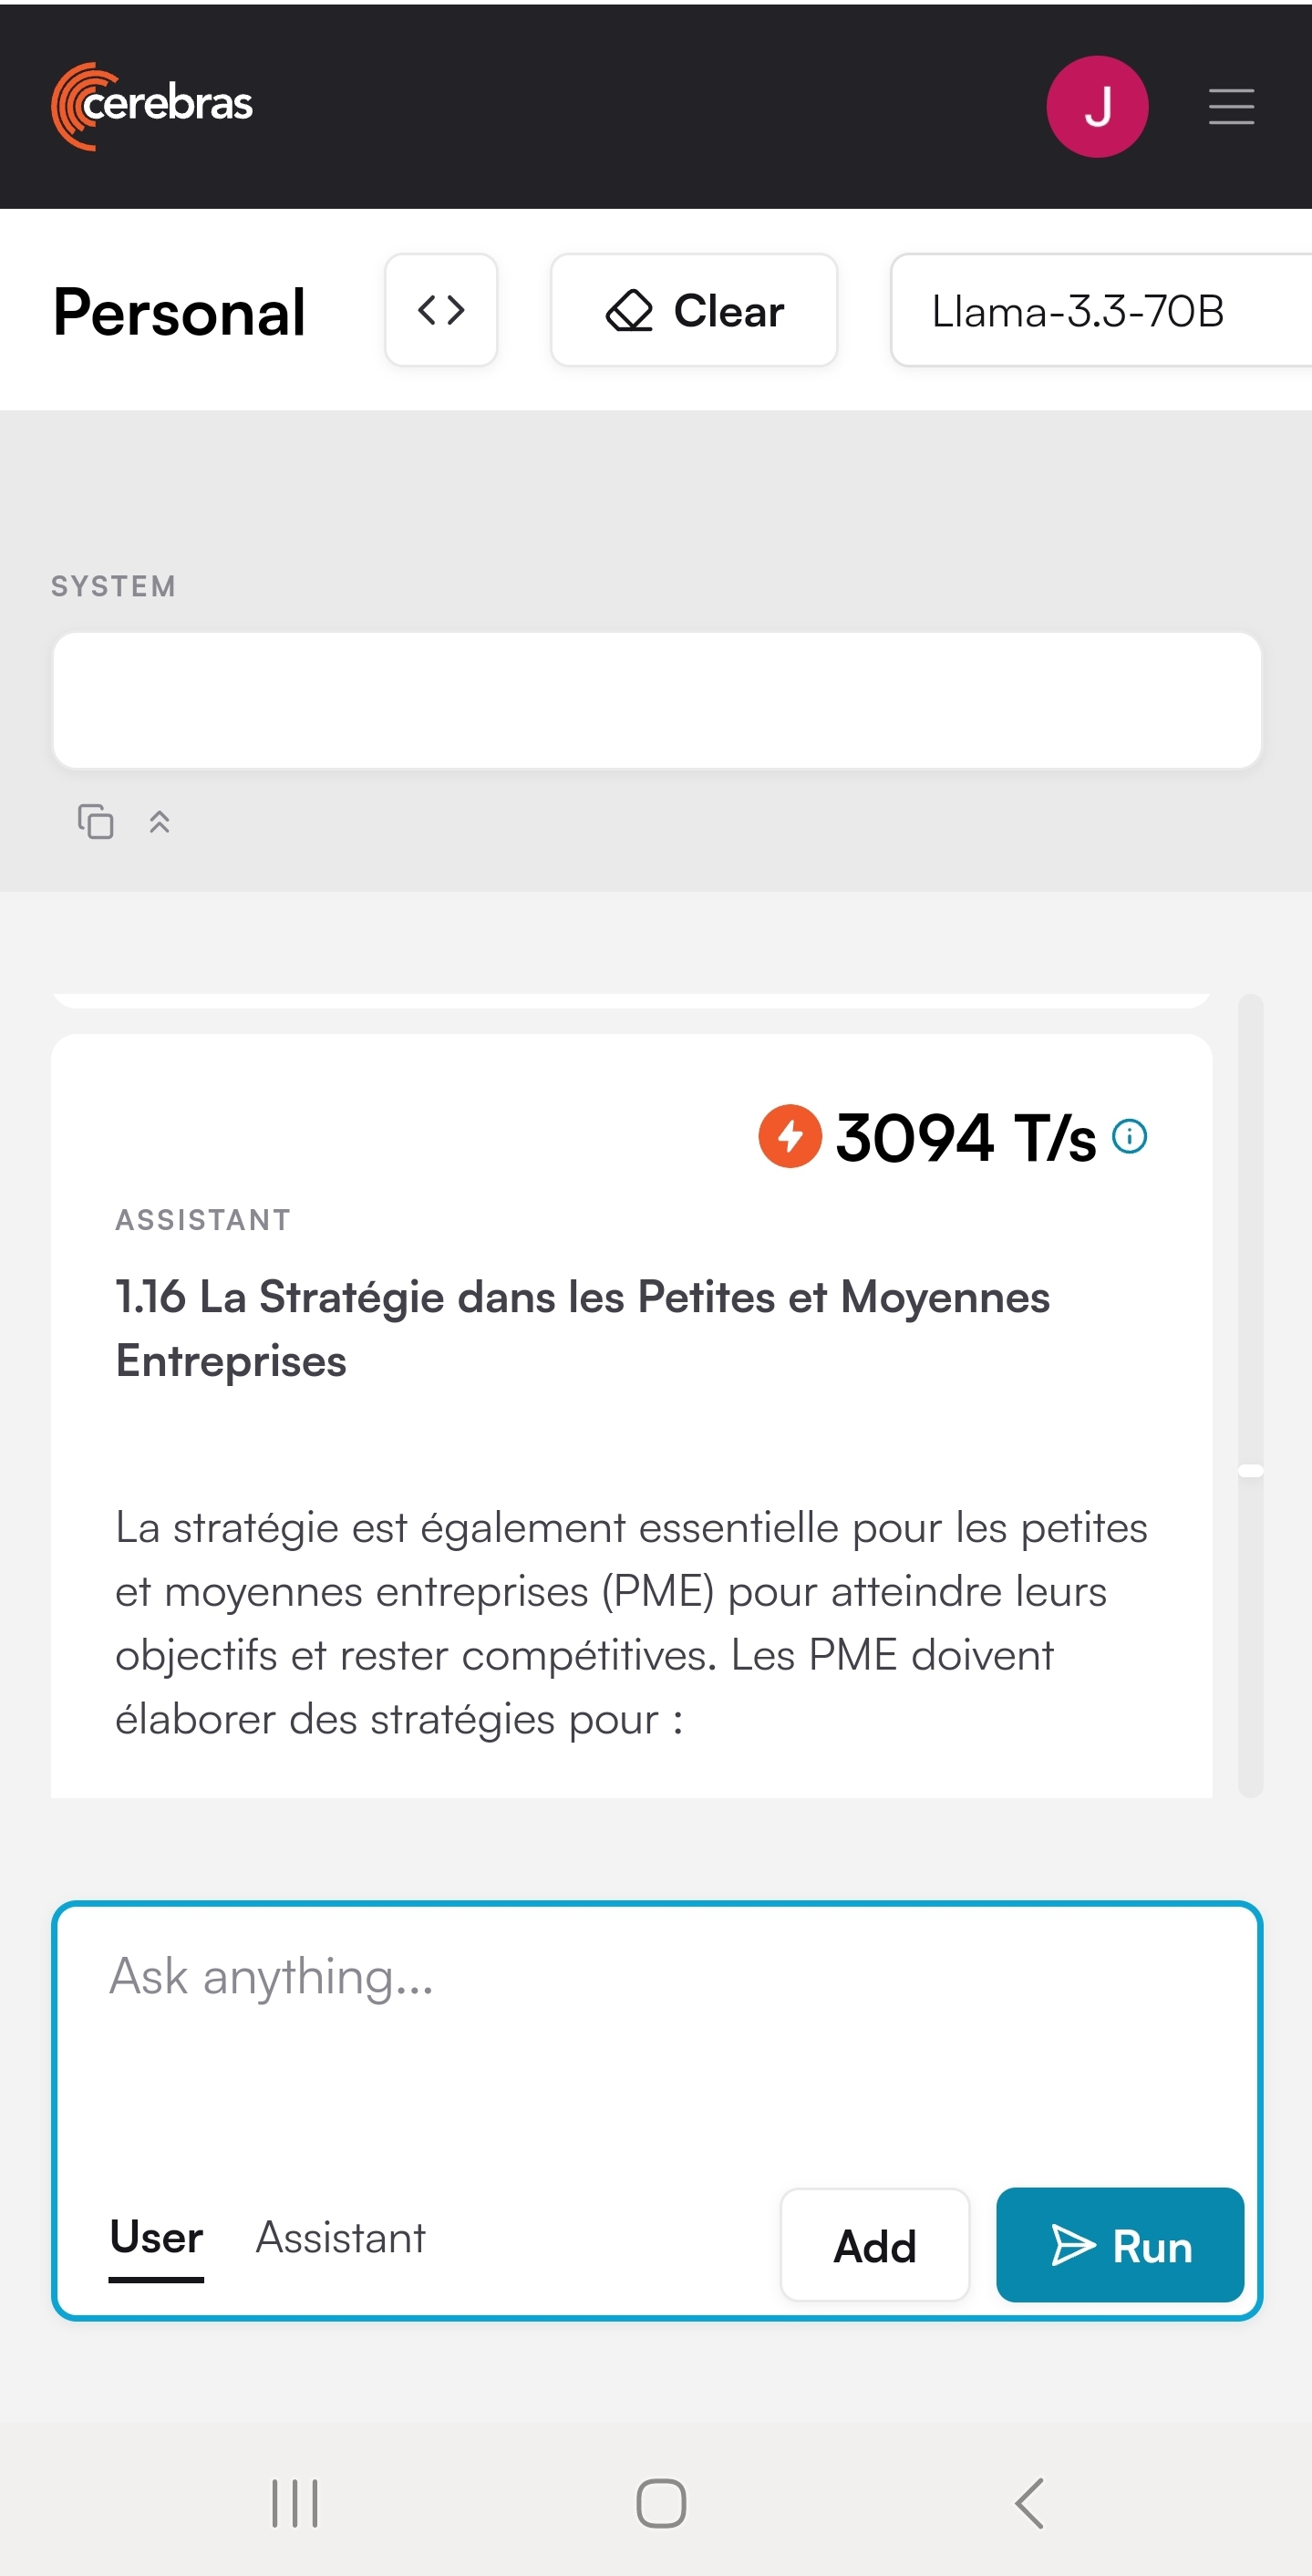The image size is (1312, 2576).
Task: Tap the Android back arrow
Action: coord(1029,2503)
